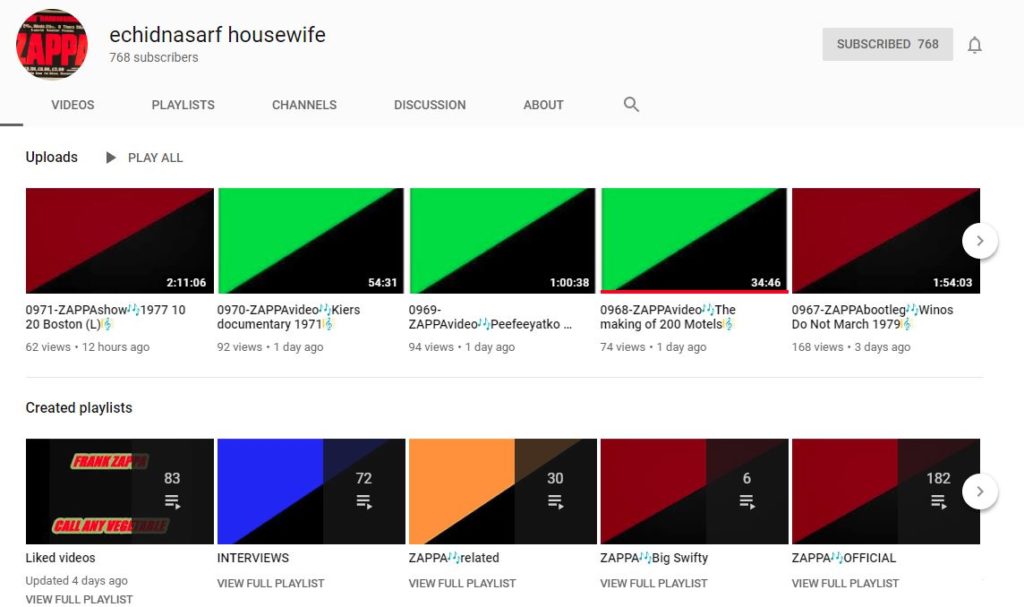Open title 0967-ZAPPAbootleg Winos Do Not March
The image size is (1024, 607).
(x=872, y=317)
